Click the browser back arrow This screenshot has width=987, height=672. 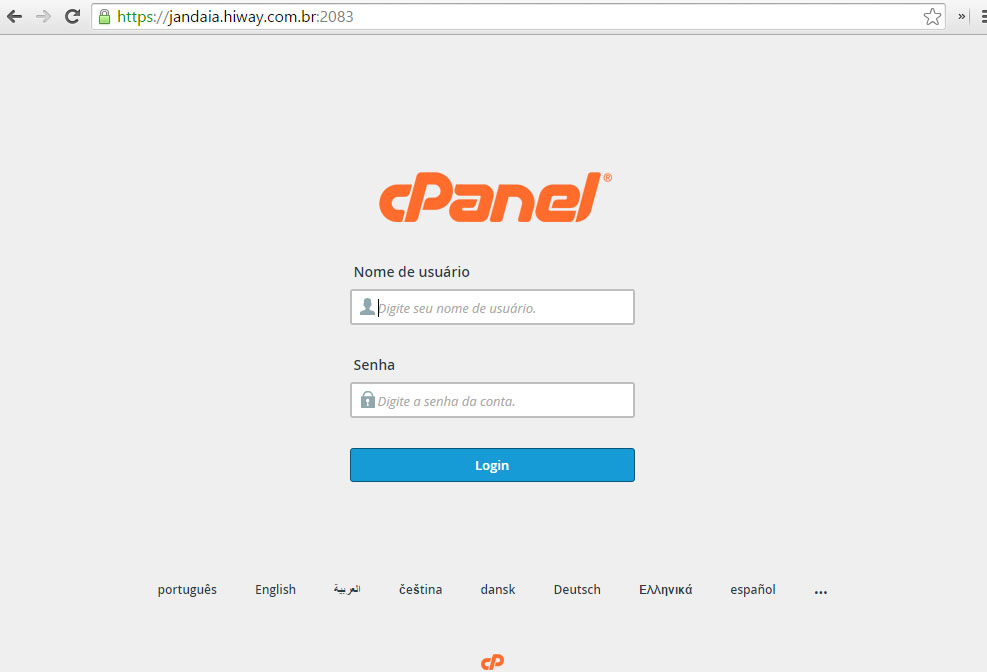coord(14,16)
